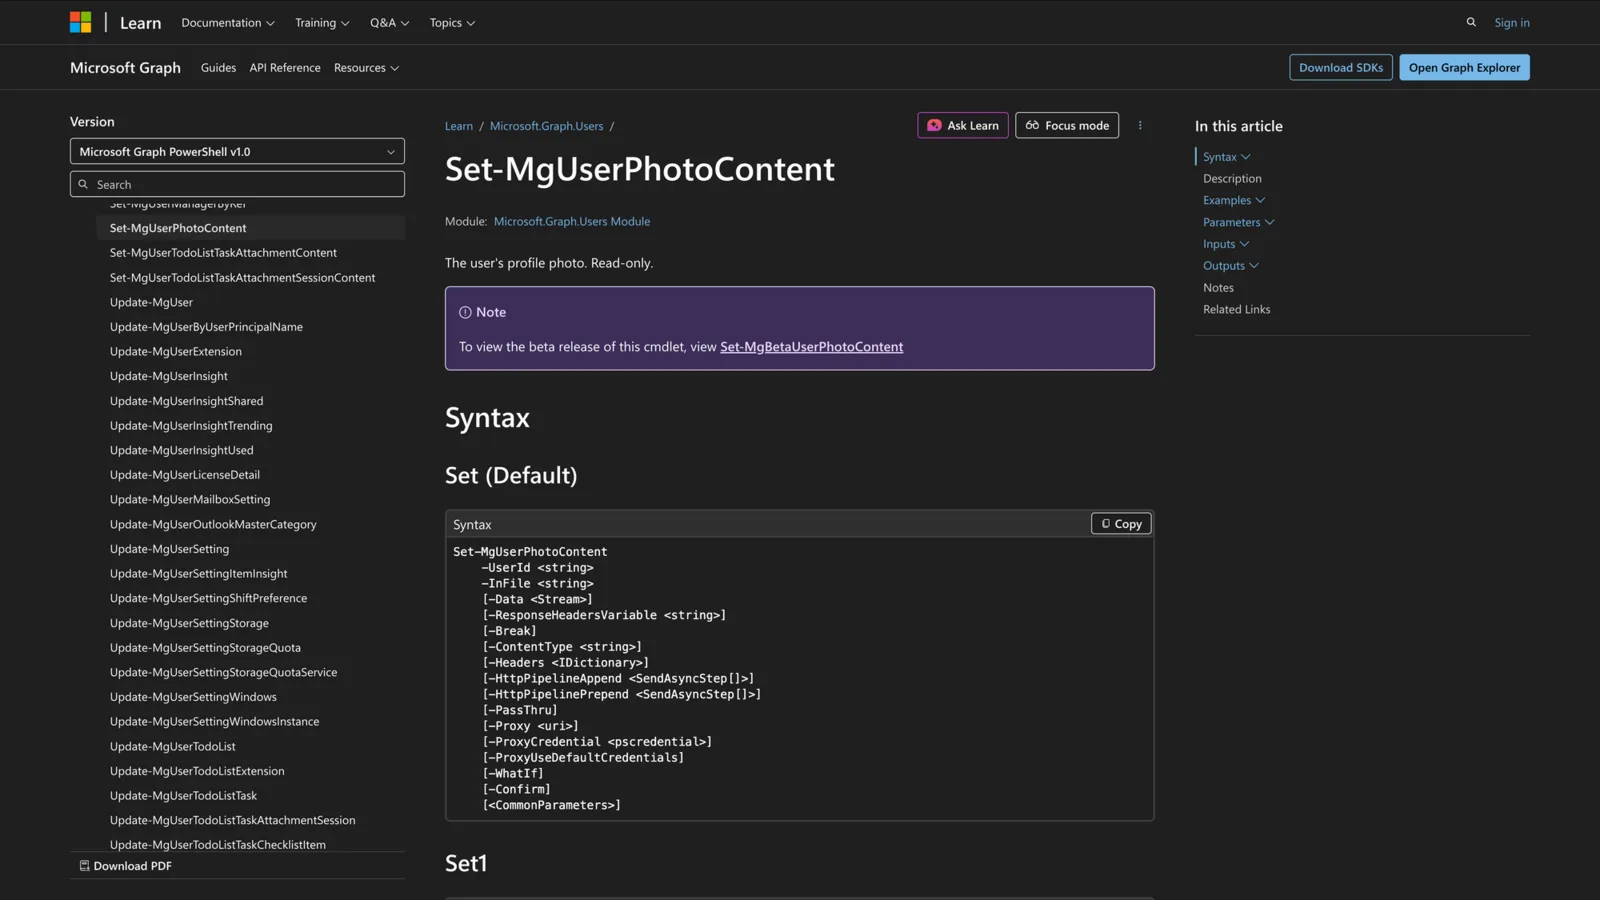Click the Learn home link
The image size is (1600, 900).
(140, 22)
